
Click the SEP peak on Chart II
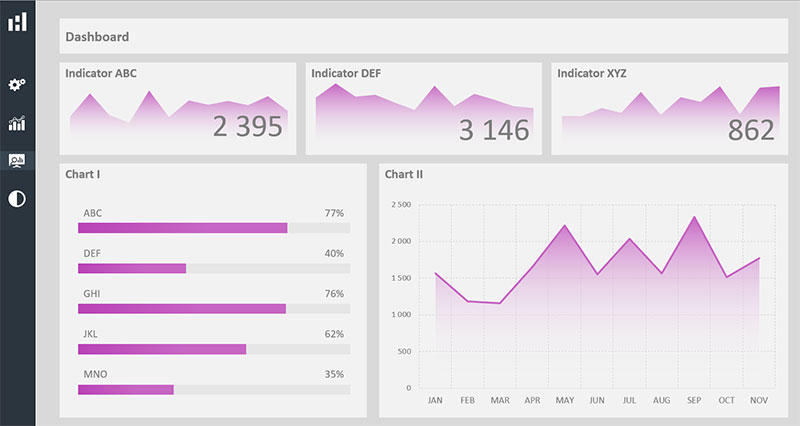(694, 217)
